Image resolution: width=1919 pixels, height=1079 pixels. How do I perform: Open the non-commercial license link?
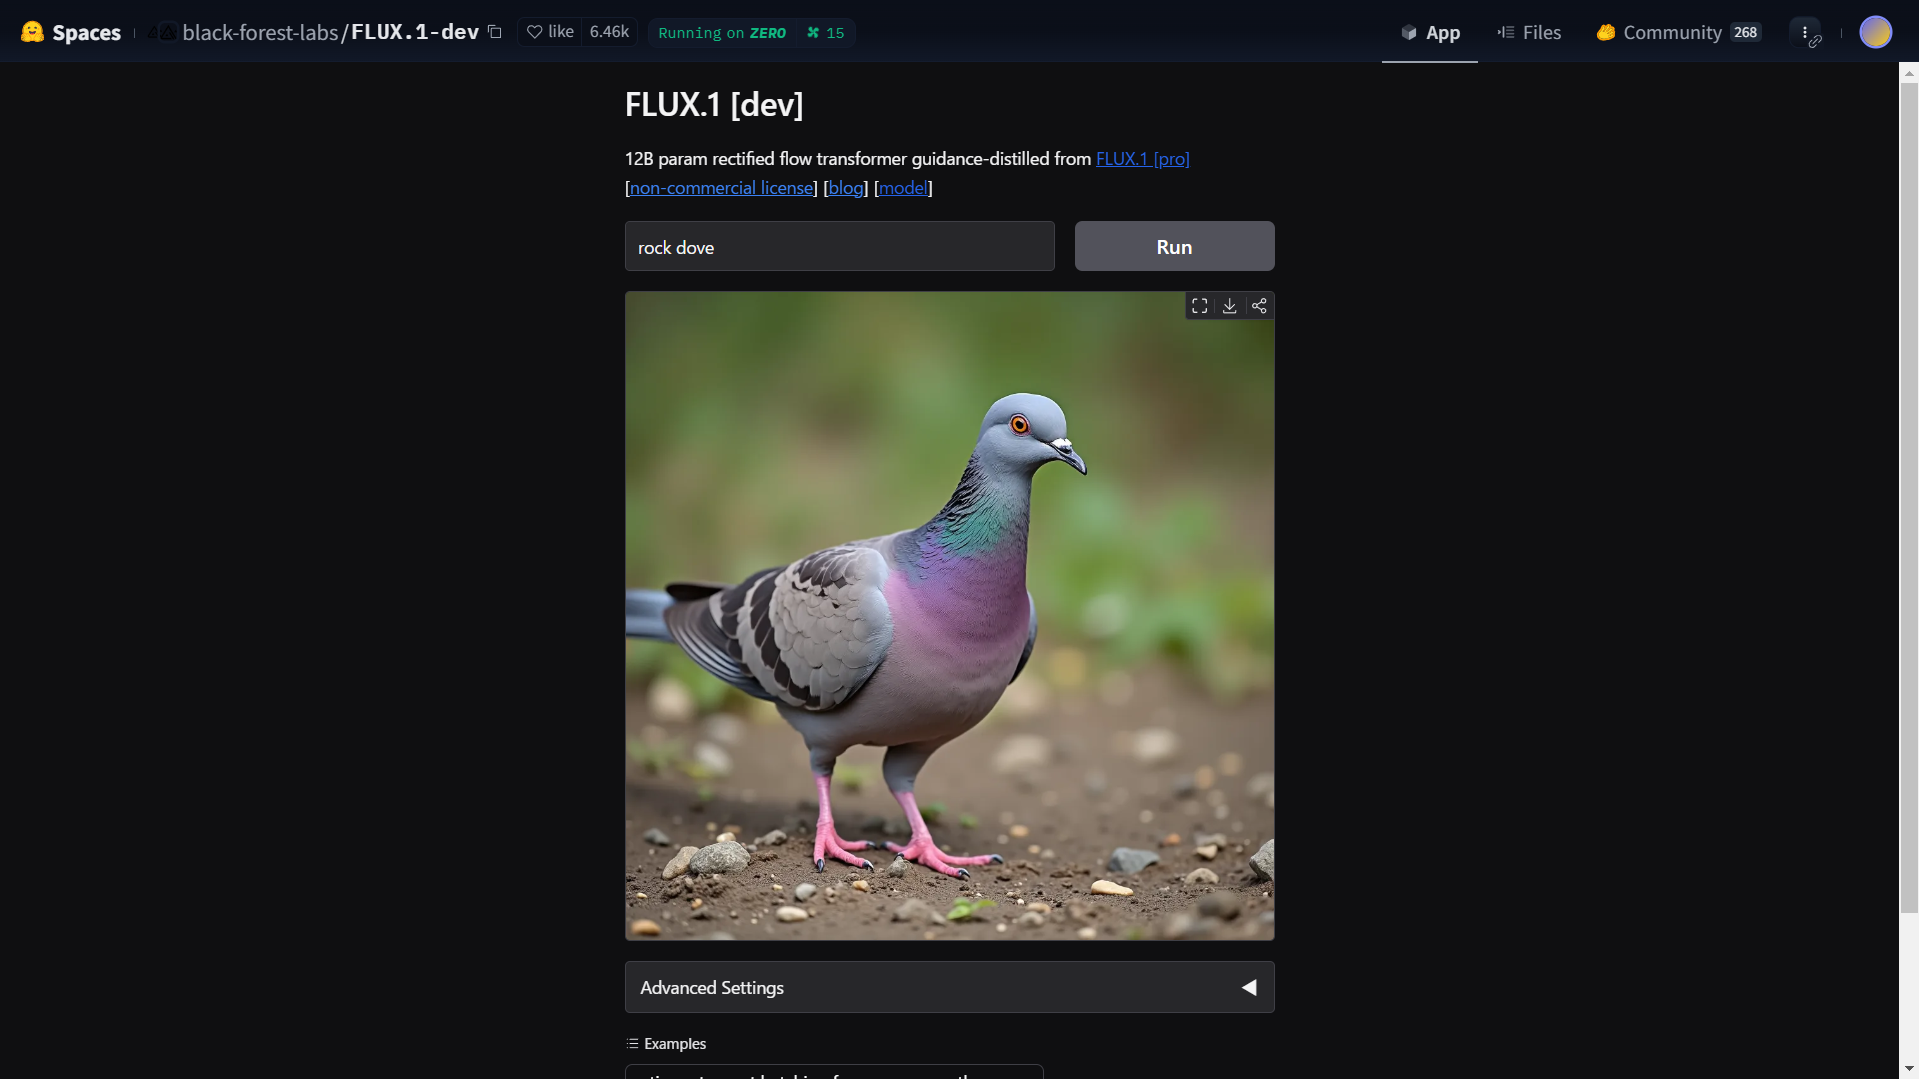click(x=721, y=187)
